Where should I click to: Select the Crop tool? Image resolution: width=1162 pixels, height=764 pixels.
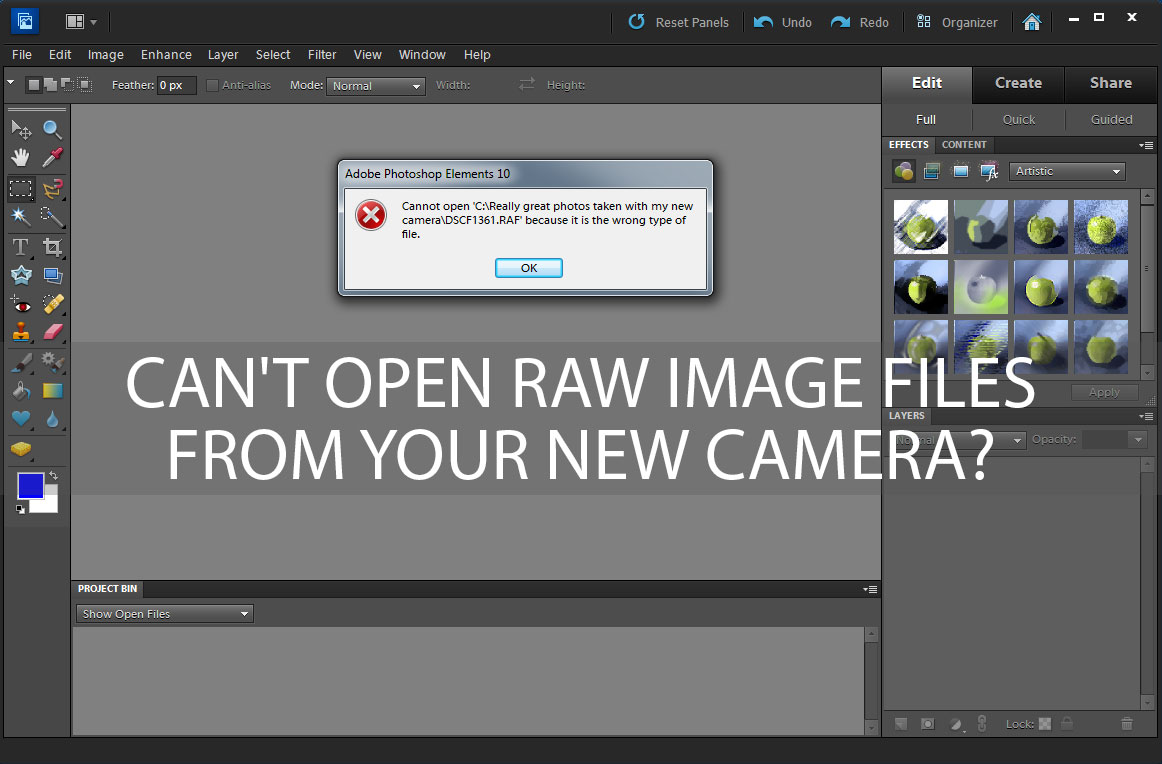[x=52, y=247]
